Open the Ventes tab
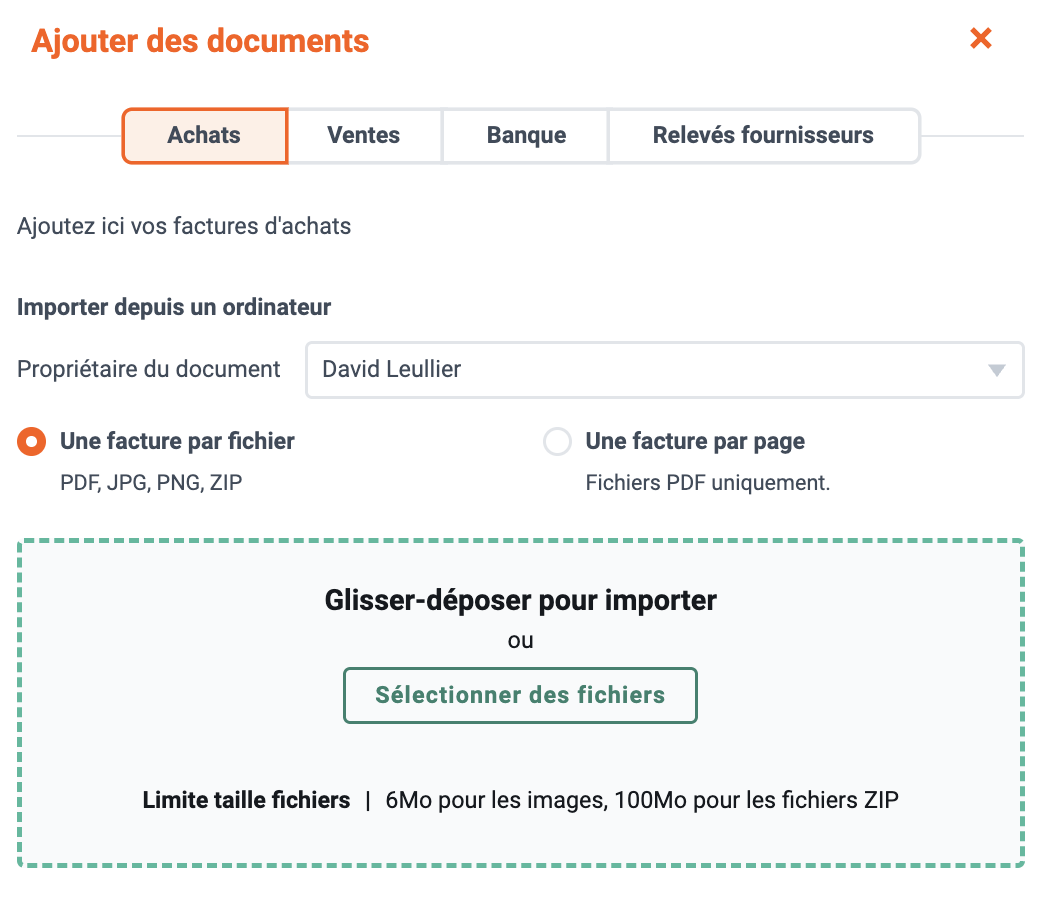The image size is (1048, 898). tap(364, 136)
